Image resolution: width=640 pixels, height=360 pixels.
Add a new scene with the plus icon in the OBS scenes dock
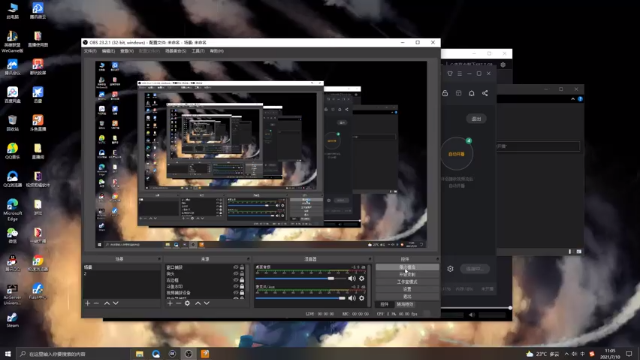pos(87,303)
